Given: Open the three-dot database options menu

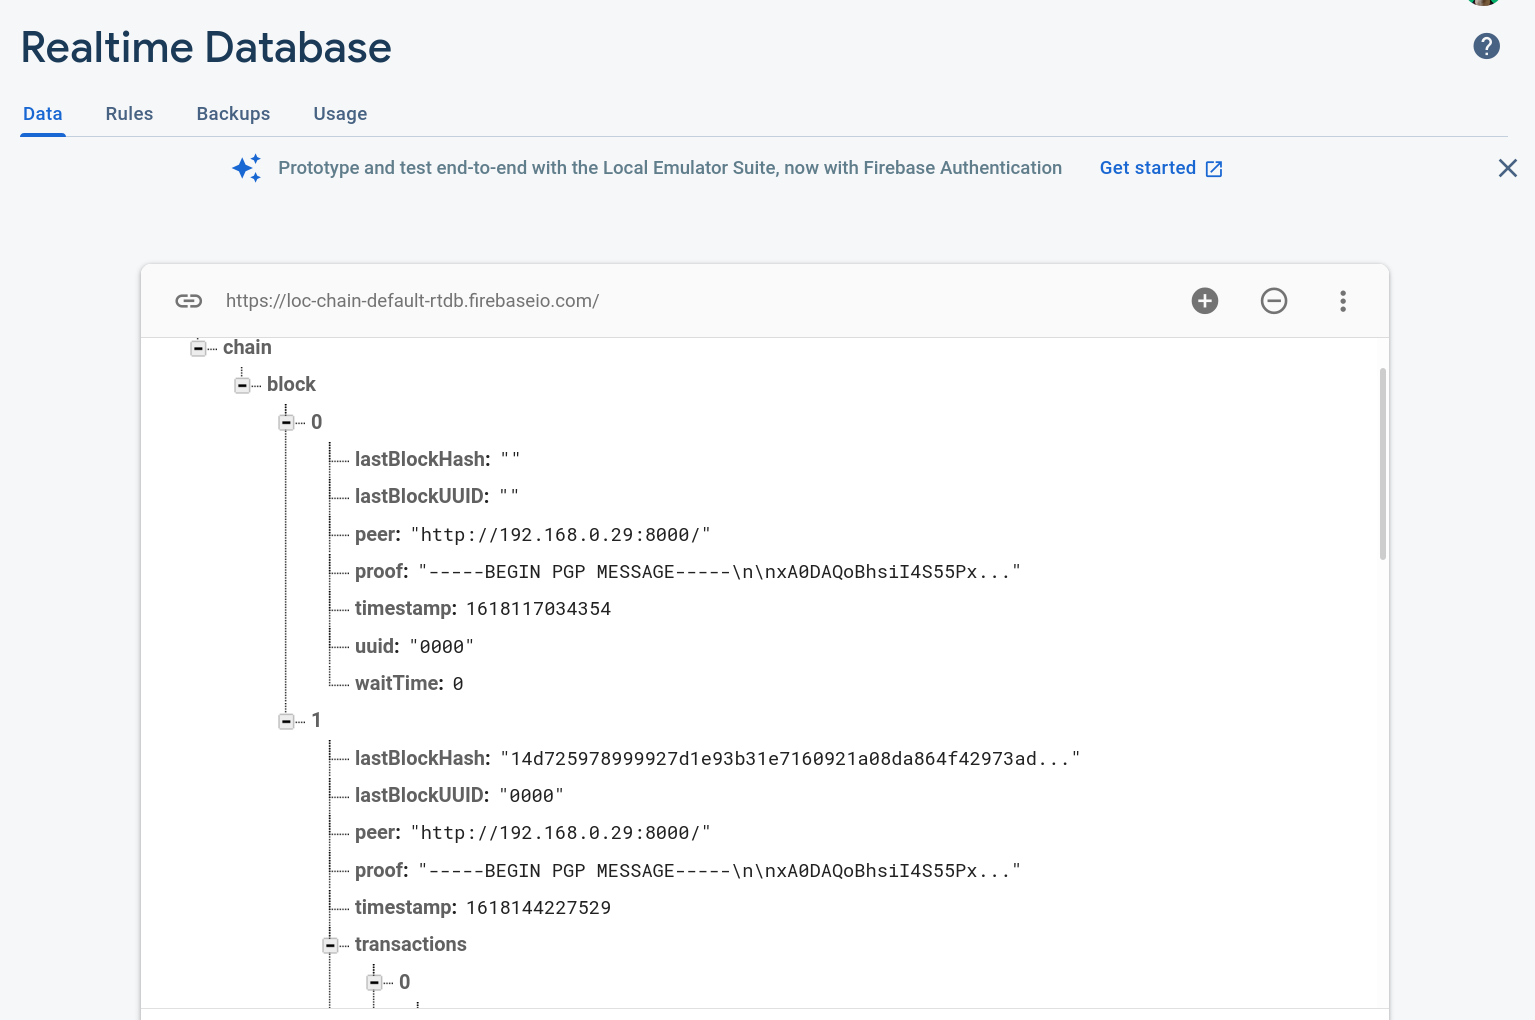Looking at the screenshot, I should [x=1343, y=301].
